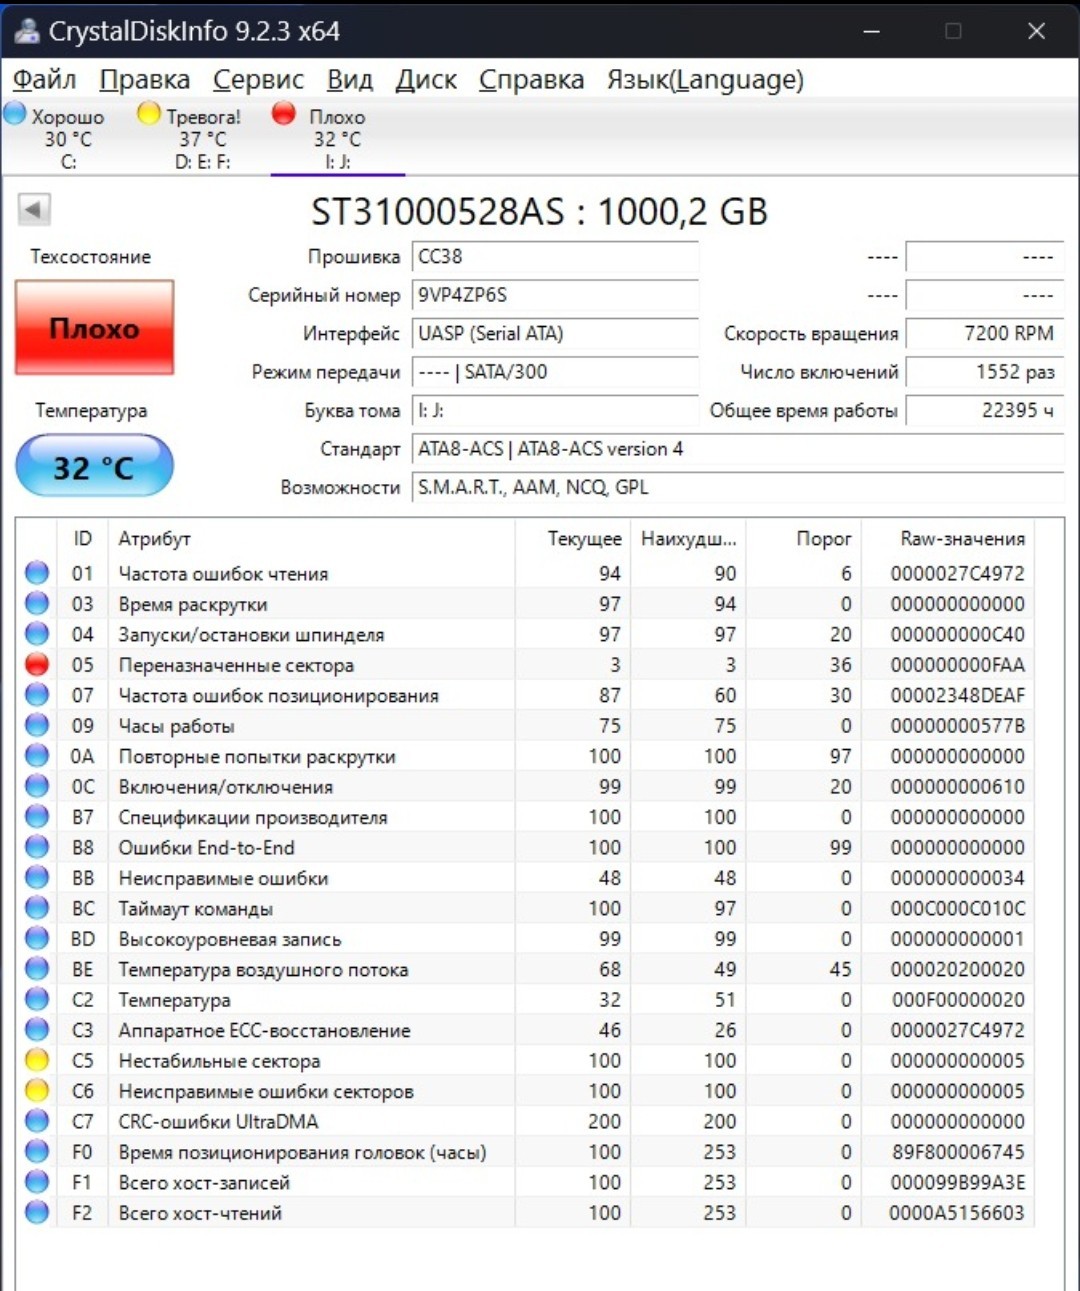The image size is (1080, 1291).
Task: Click the red Плохо health status button
Action: [94, 328]
